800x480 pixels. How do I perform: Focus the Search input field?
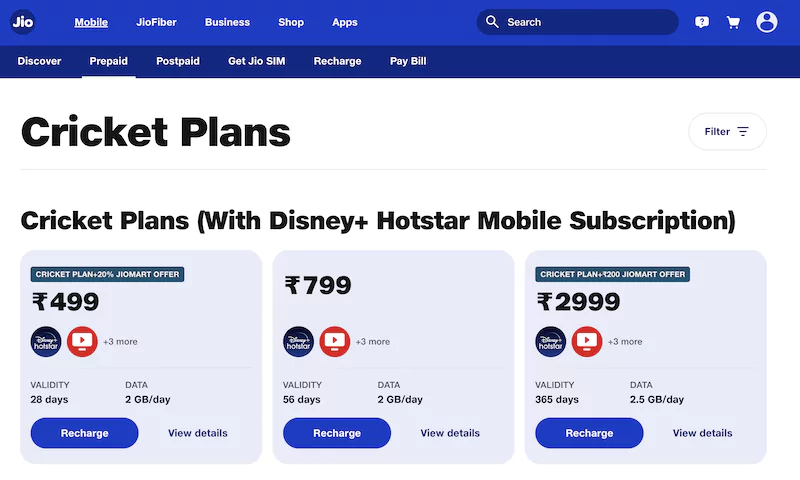[x=578, y=22]
